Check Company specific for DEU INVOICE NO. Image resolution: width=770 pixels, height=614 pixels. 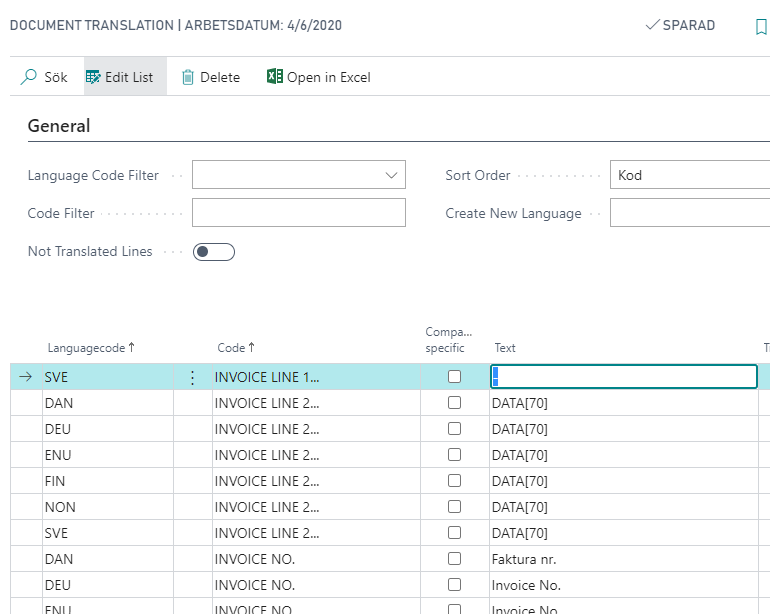[x=454, y=585]
